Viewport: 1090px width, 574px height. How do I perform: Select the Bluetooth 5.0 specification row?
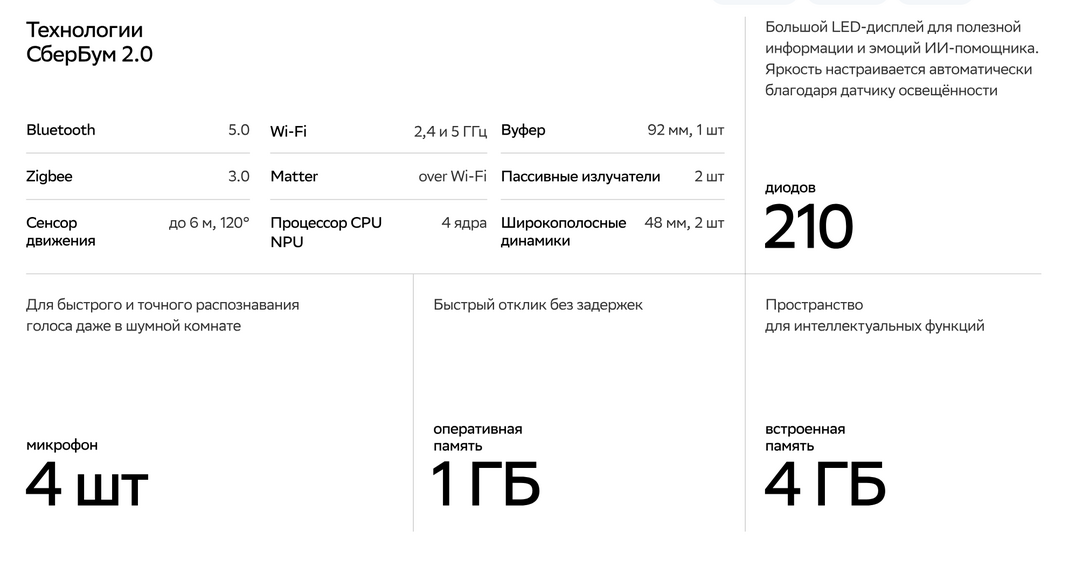pos(138,130)
